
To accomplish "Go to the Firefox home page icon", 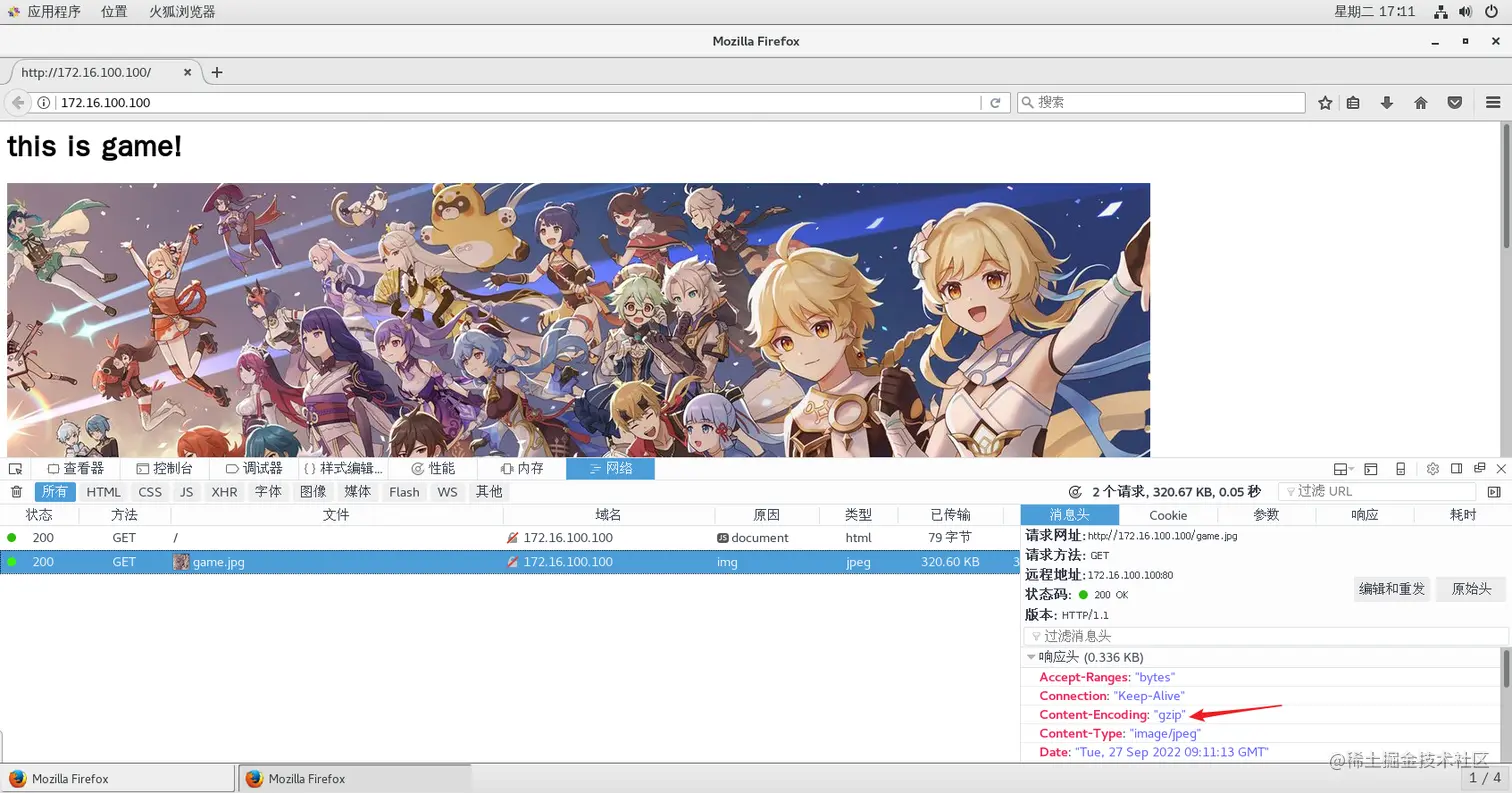I will (x=1420, y=103).
